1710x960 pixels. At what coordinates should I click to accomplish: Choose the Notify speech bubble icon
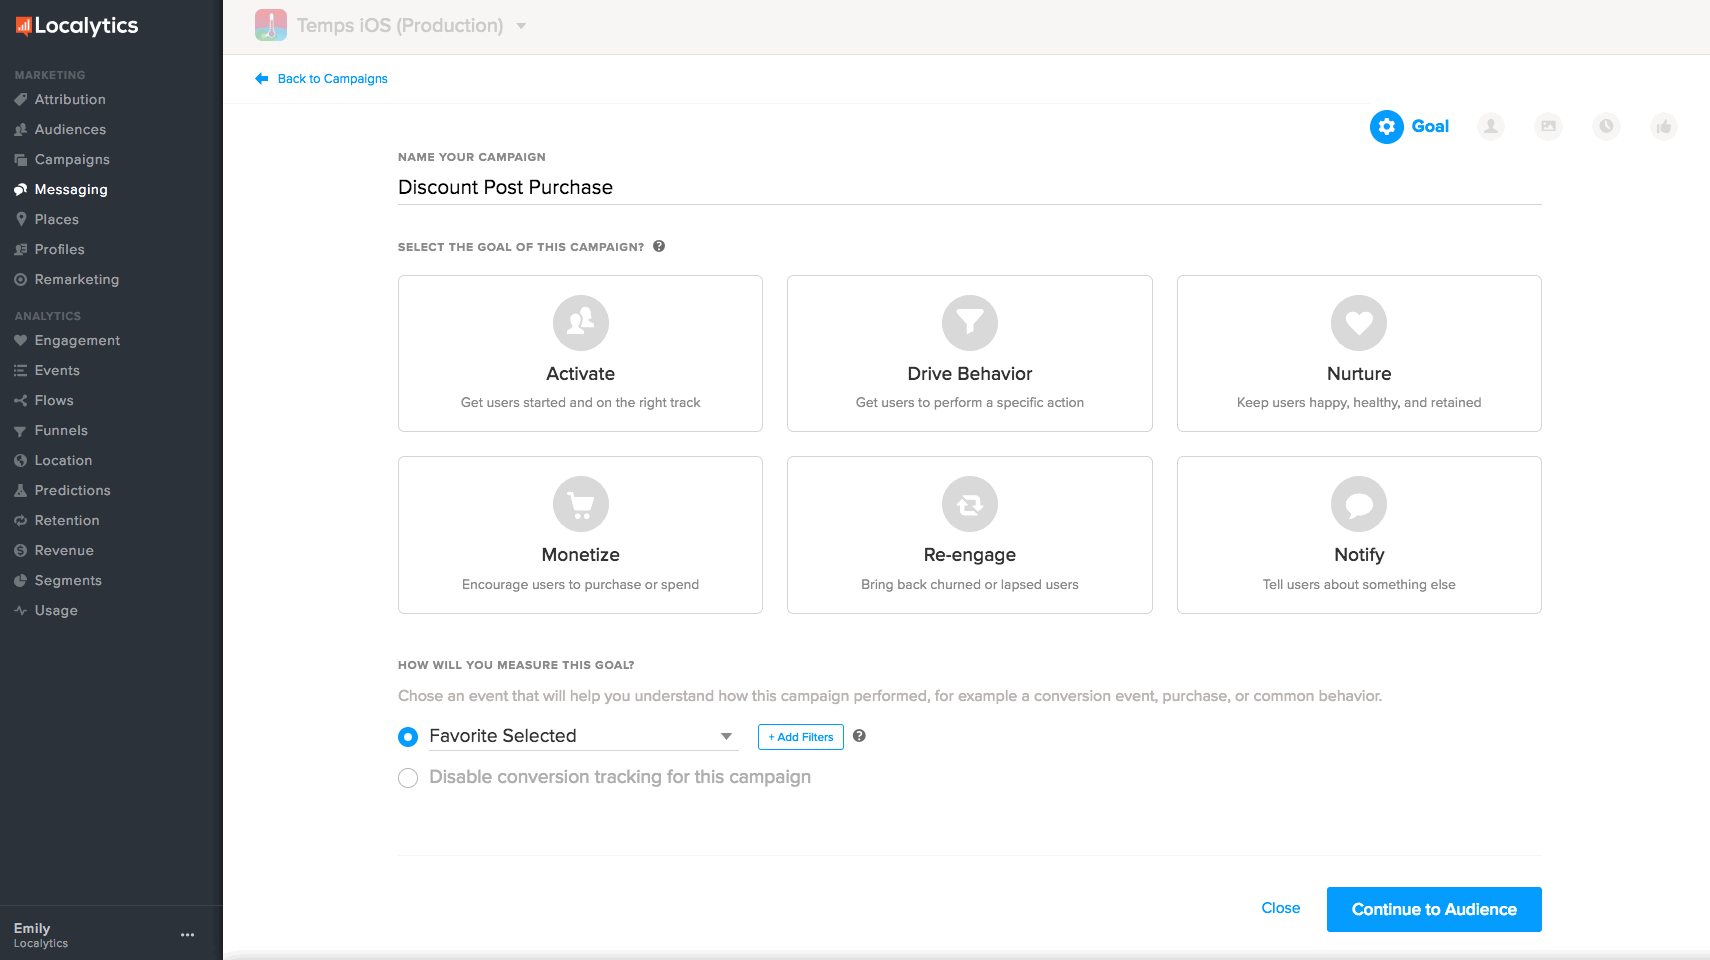coord(1358,504)
